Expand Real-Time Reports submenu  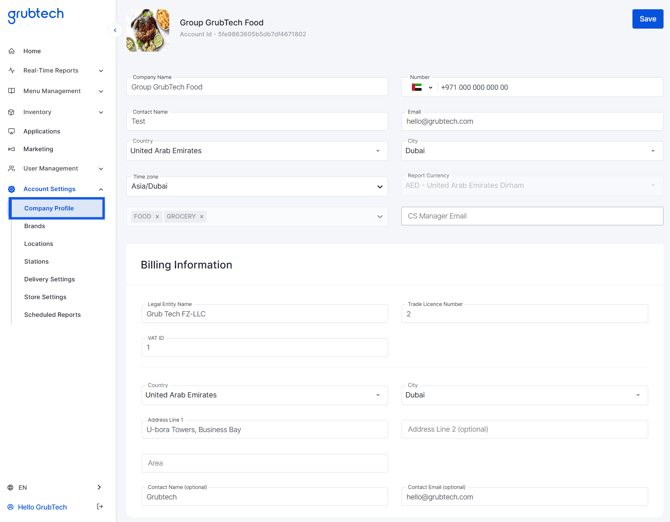click(x=101, y=71)
